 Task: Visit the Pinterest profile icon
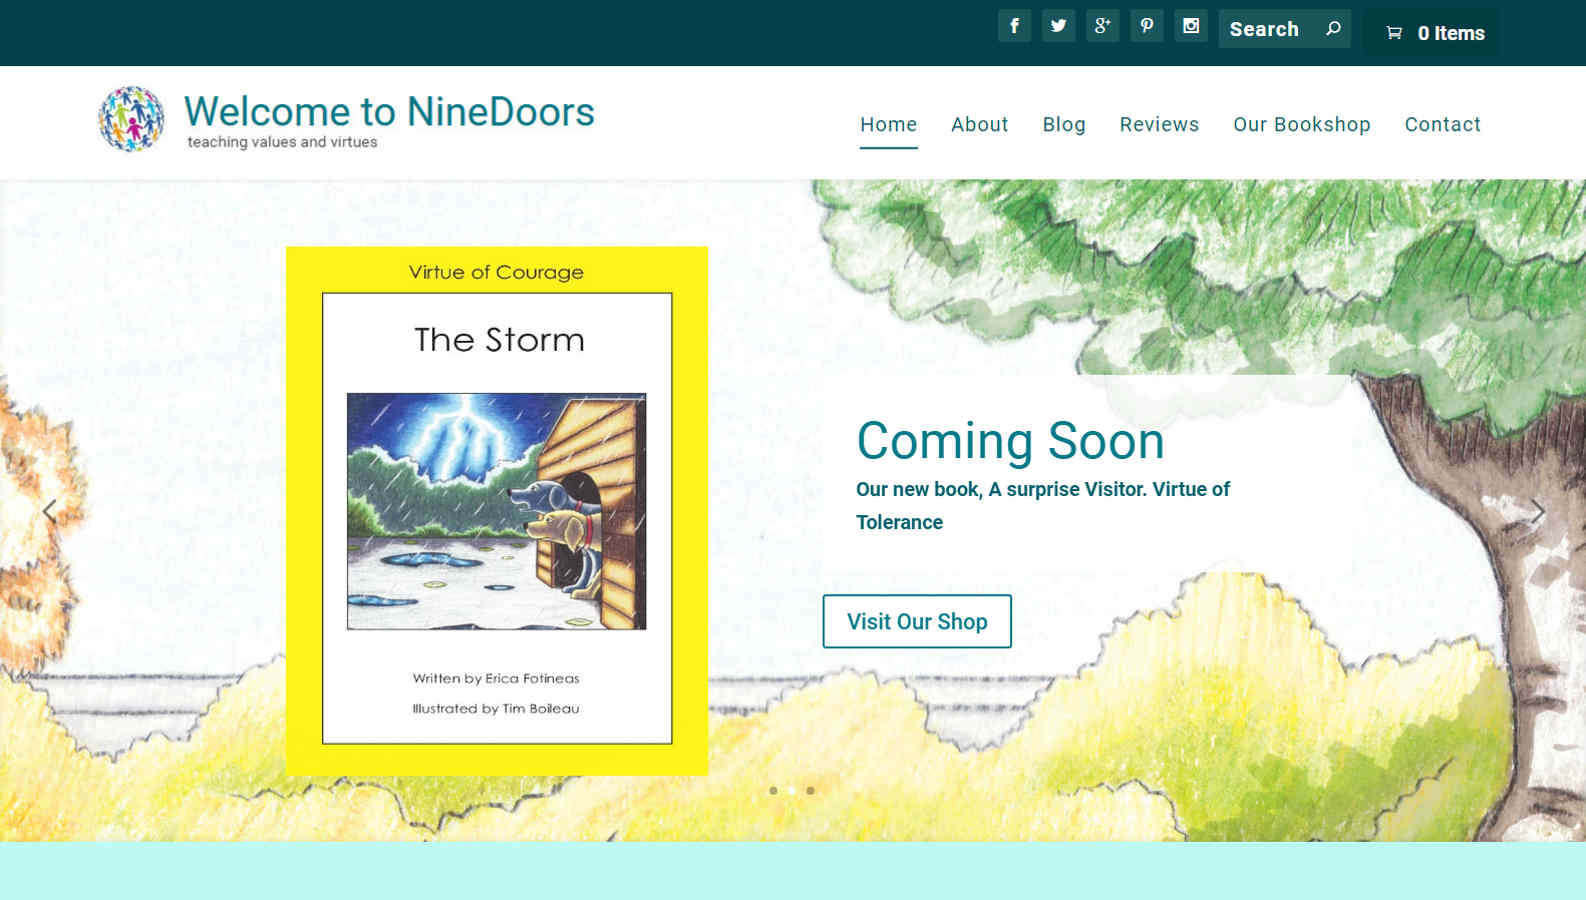(1146, 26)
